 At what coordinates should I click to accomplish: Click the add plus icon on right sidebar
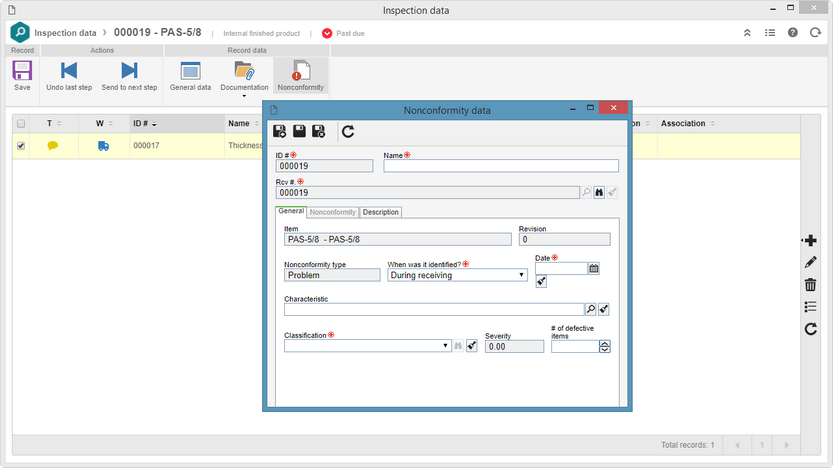[810, 241]
